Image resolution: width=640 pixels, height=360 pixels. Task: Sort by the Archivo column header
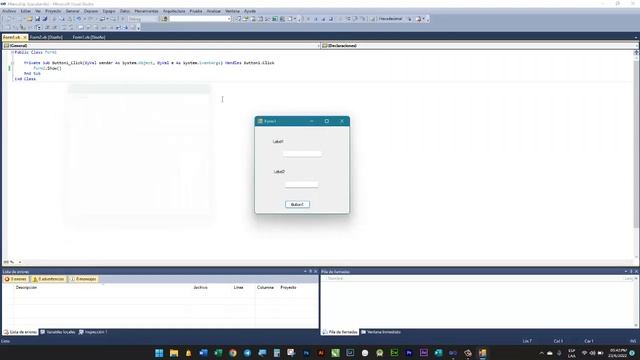pos(200,287)
